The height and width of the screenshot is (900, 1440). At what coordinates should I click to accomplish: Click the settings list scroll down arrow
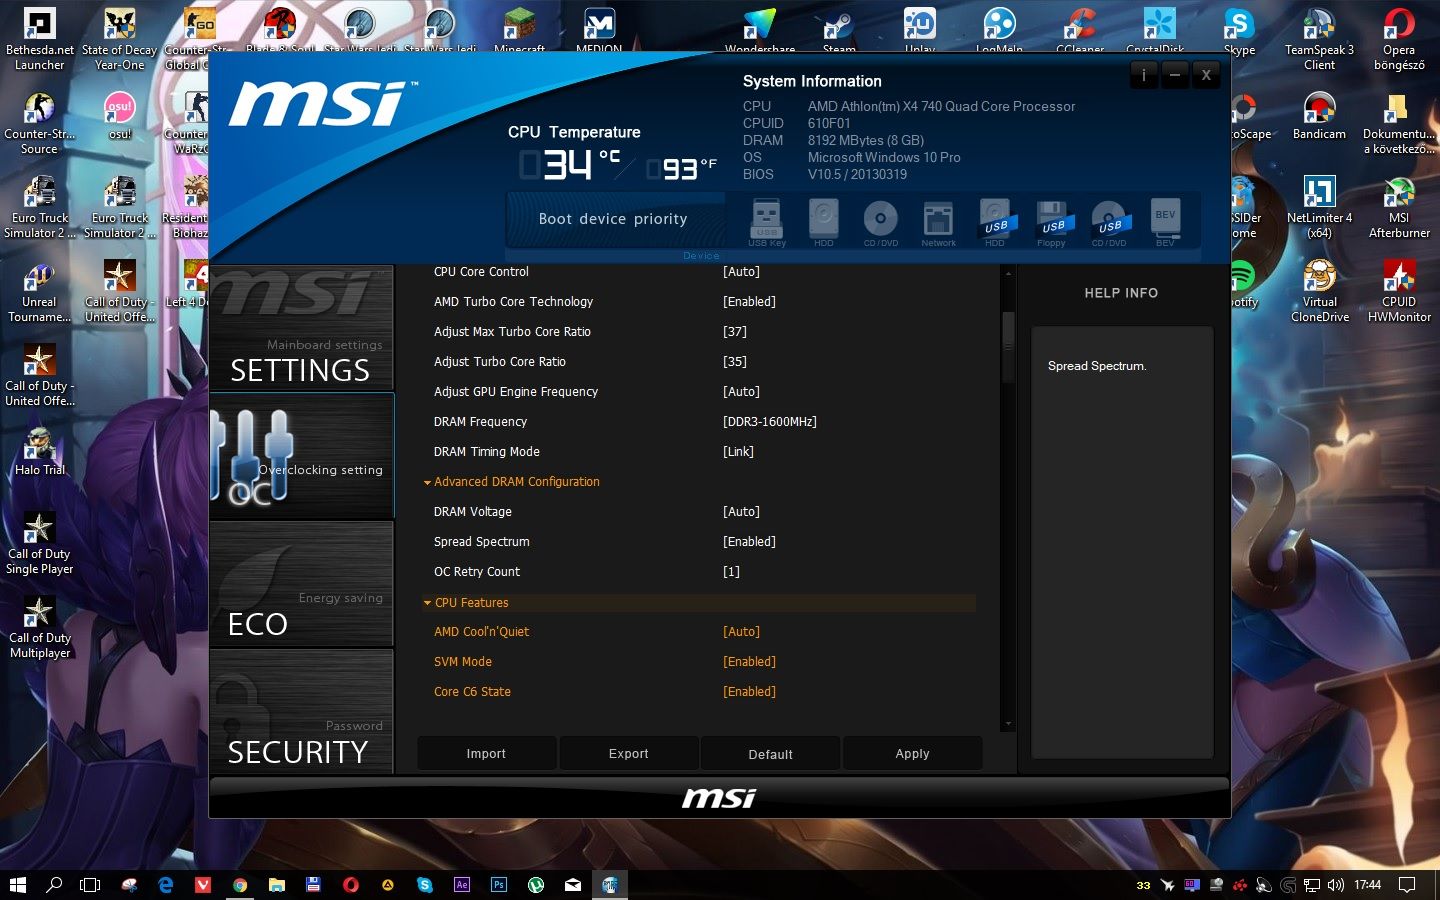[x=1008, y=724]
